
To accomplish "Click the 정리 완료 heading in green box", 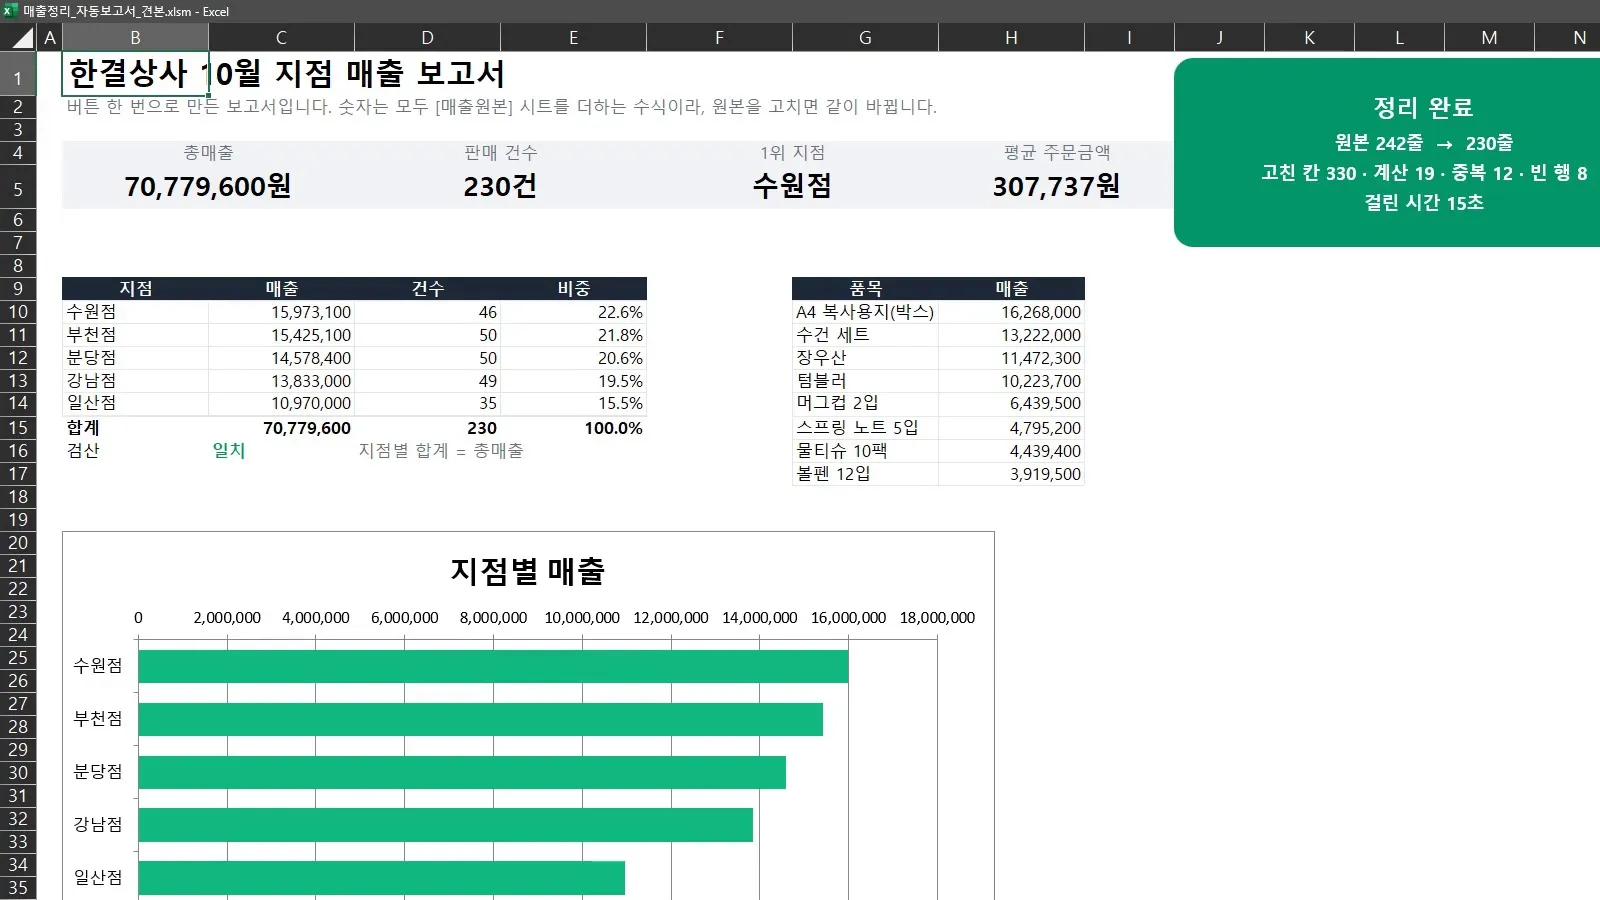I will (1423, 108).
